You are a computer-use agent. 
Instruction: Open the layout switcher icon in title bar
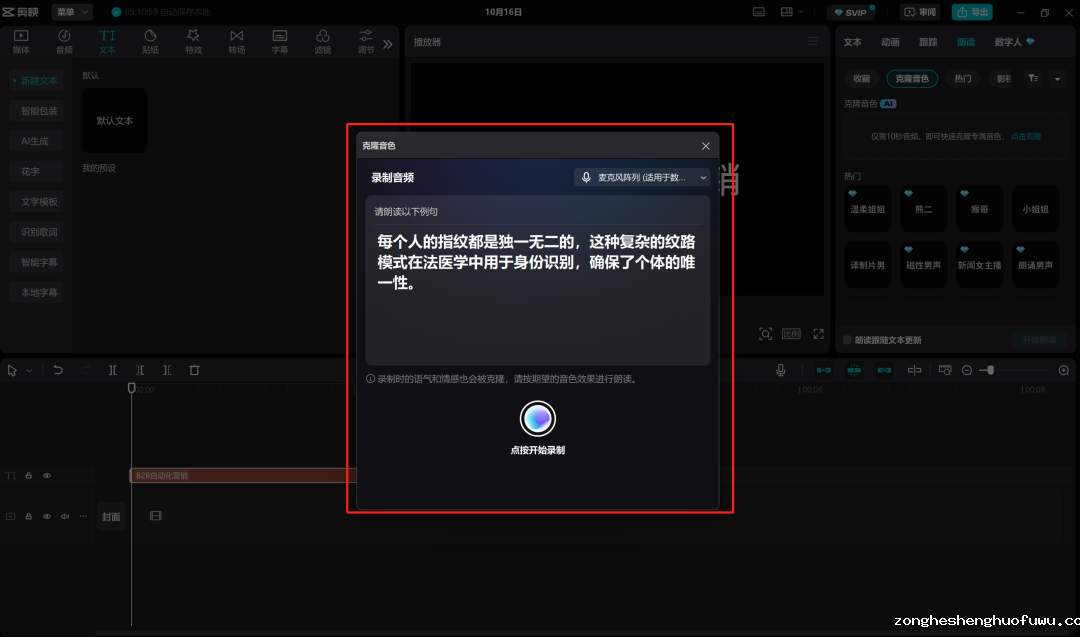tap(787, 12)
